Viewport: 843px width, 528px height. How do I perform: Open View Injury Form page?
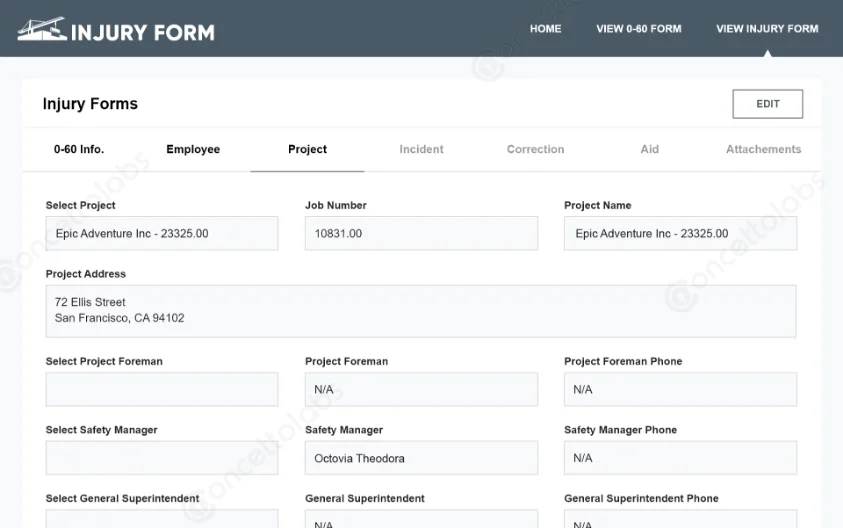pyautogui.click(x=767, y=29)
